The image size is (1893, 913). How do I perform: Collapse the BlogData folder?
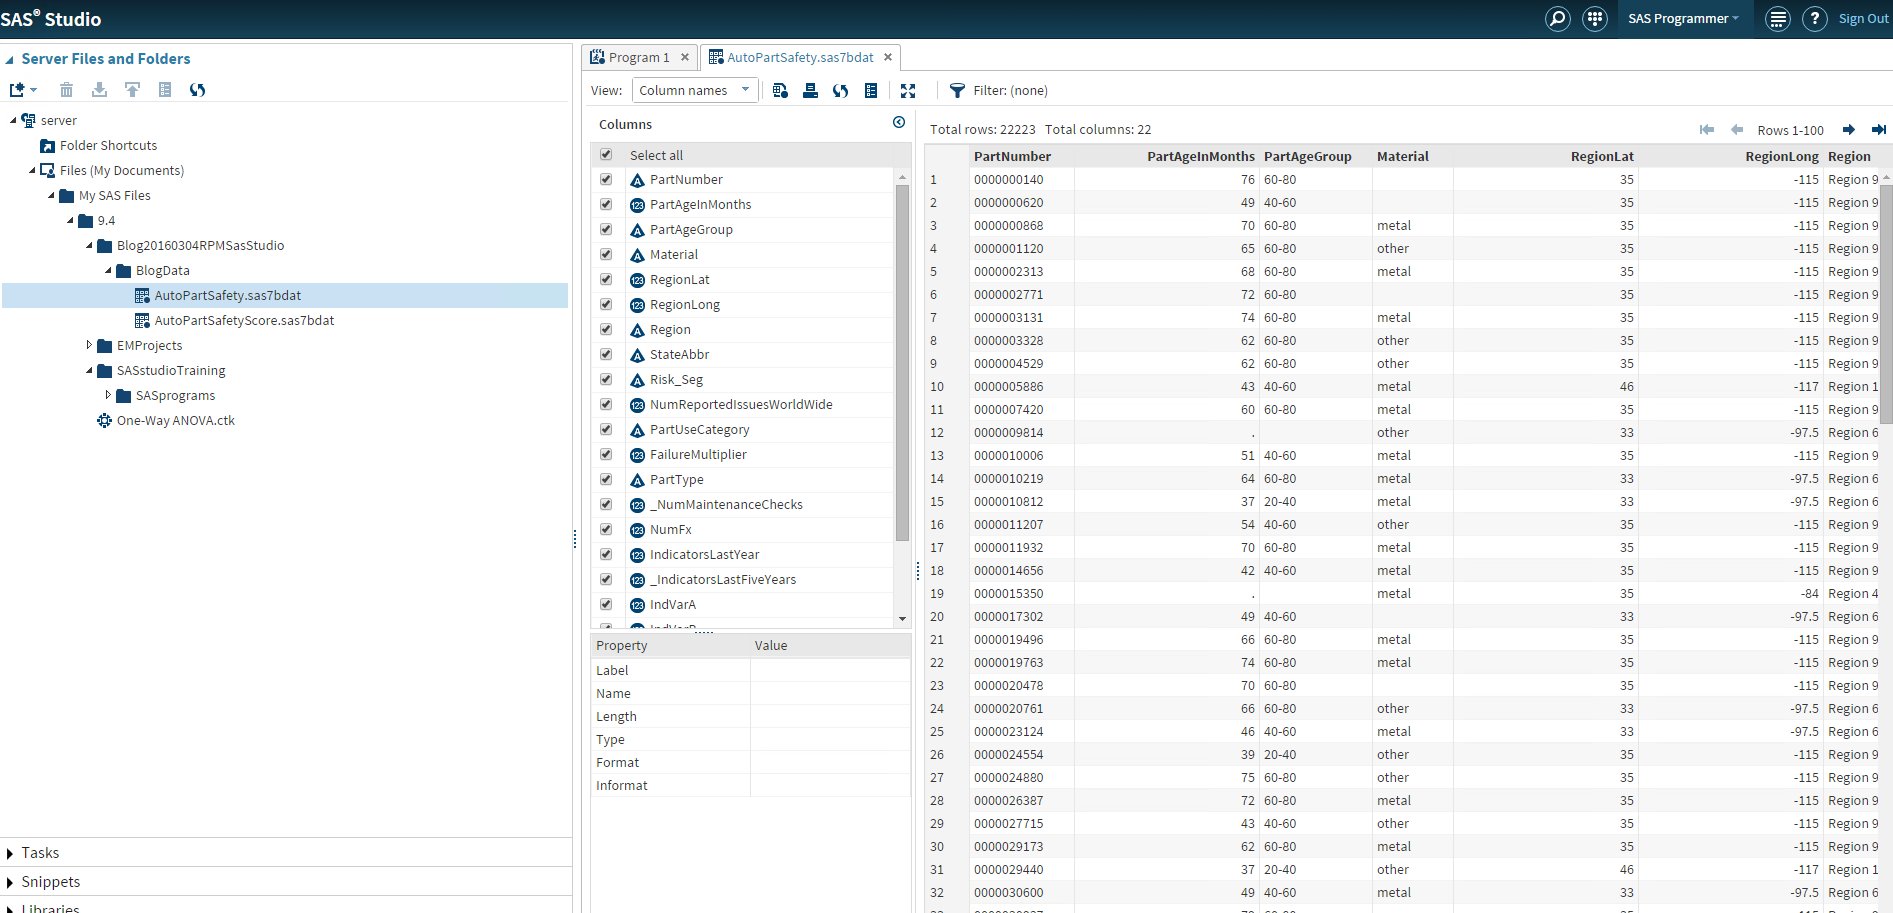[x=108, y=270]
